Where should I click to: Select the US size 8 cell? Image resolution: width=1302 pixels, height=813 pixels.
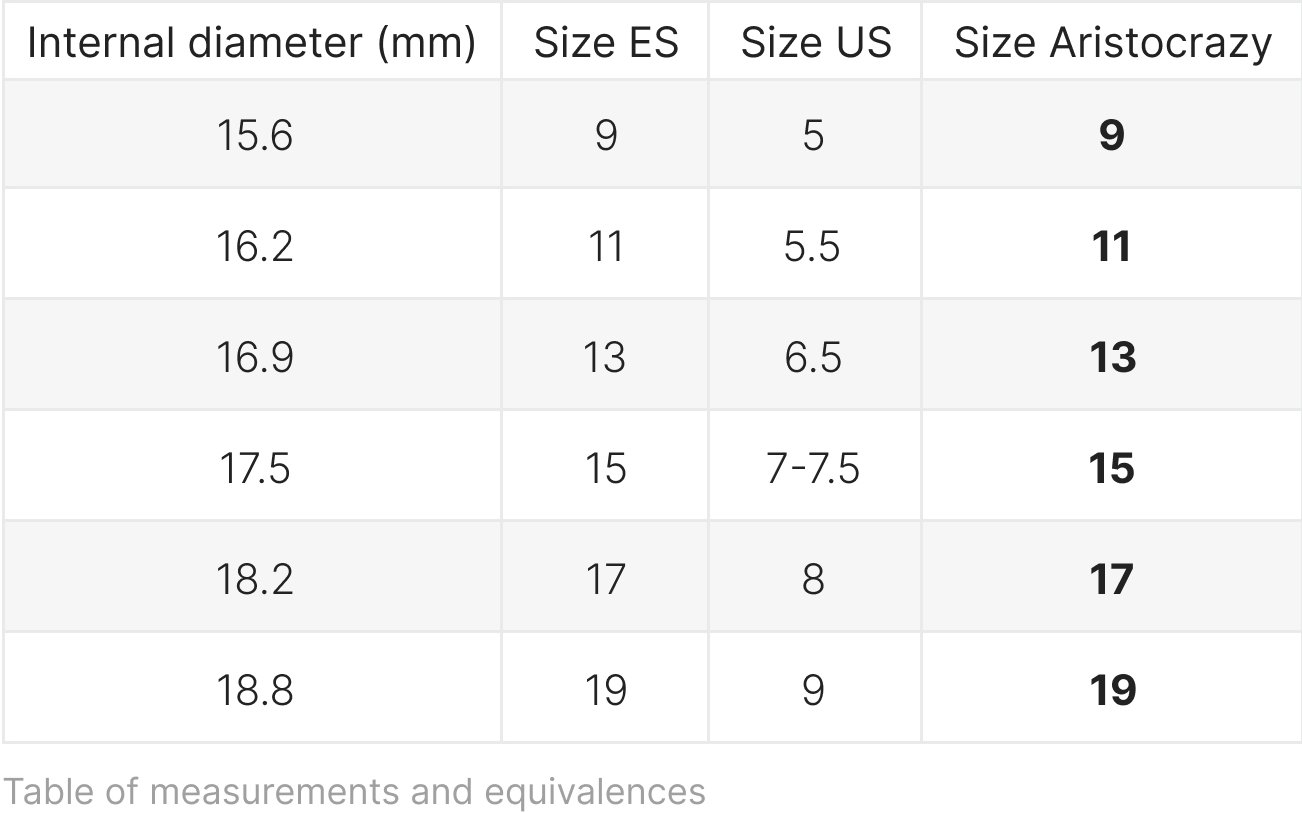[x=815, y=577]
